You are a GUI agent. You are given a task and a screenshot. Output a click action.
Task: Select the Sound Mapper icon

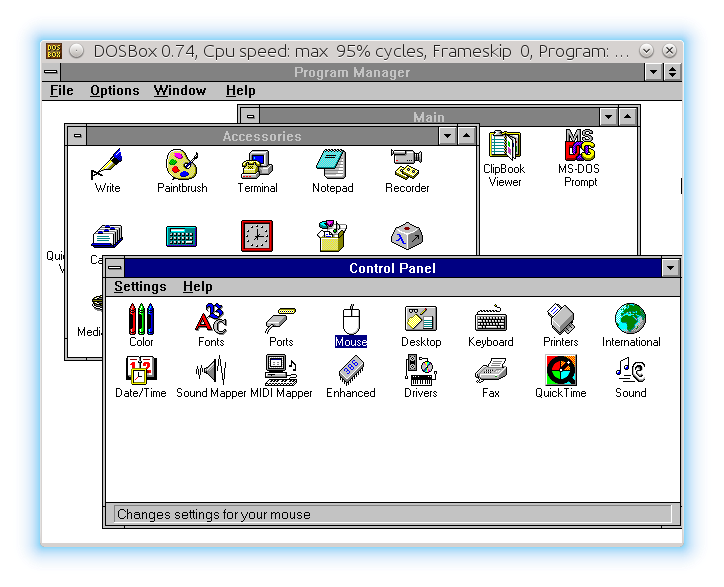[211, 376]
